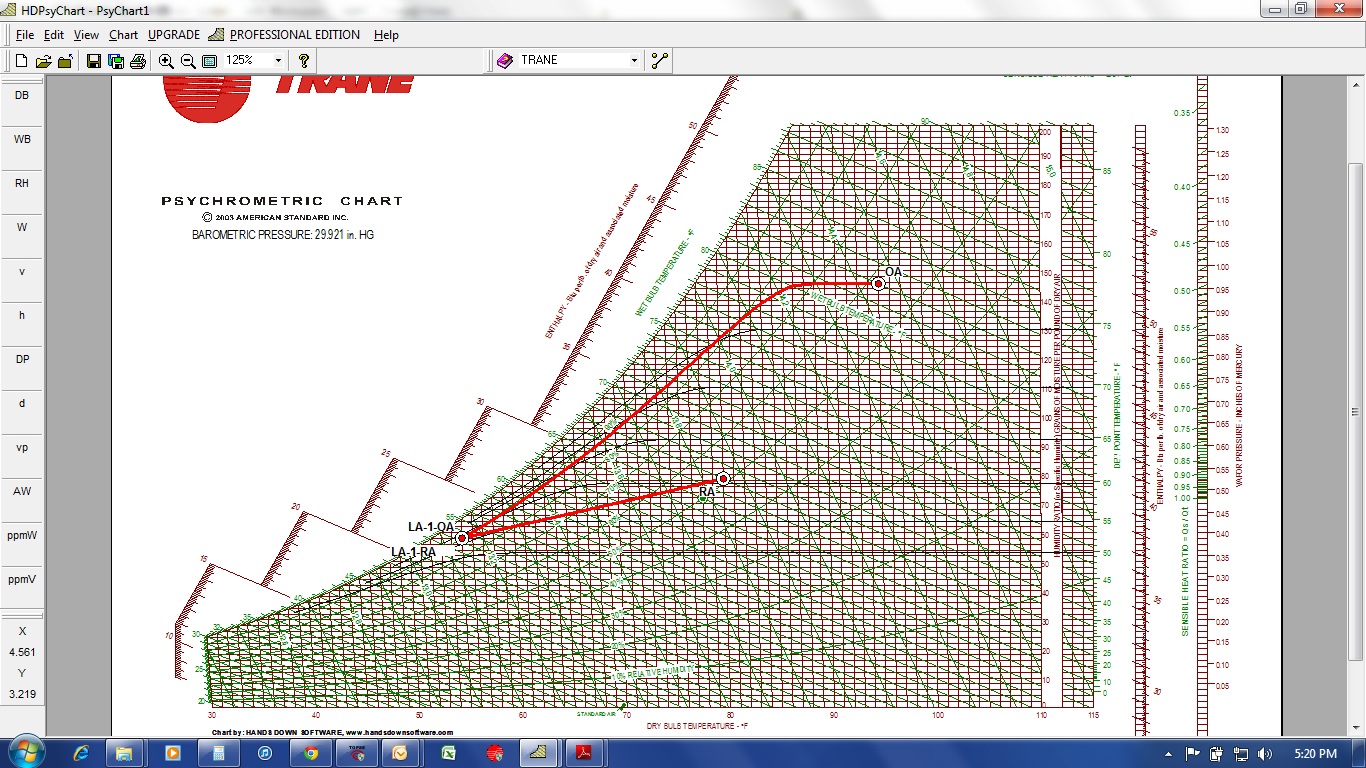Launch Internet Explorer from taskbar
Image resolution: width=1366 pixels, height=768 pixels.
82,753
